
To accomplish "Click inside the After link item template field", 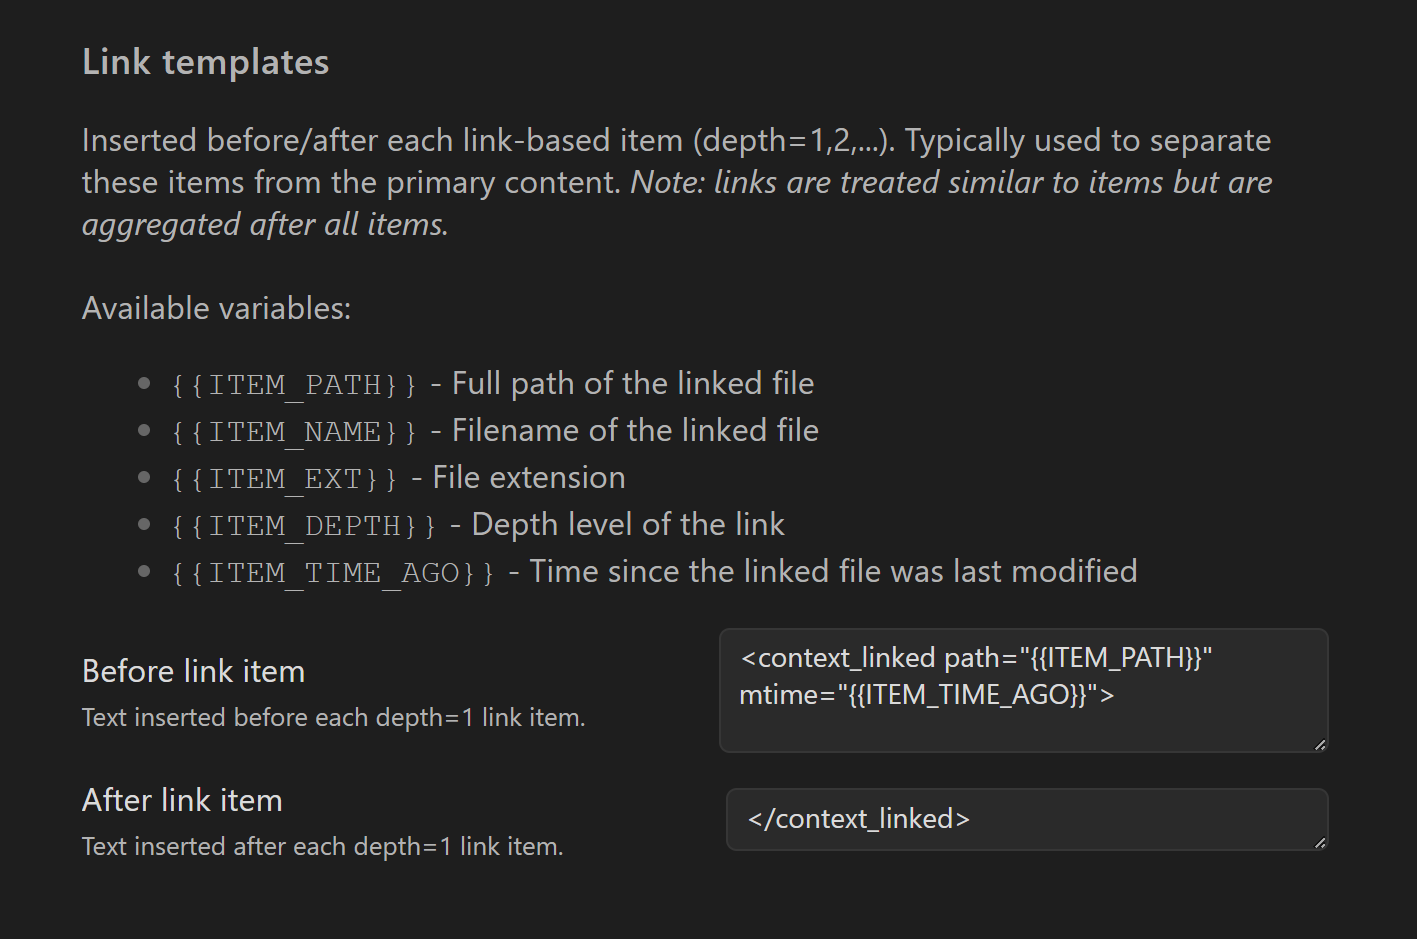I will coord(1025,819).
